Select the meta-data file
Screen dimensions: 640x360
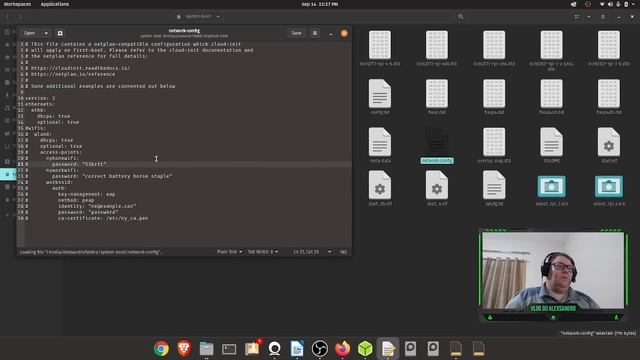(380, 145)
